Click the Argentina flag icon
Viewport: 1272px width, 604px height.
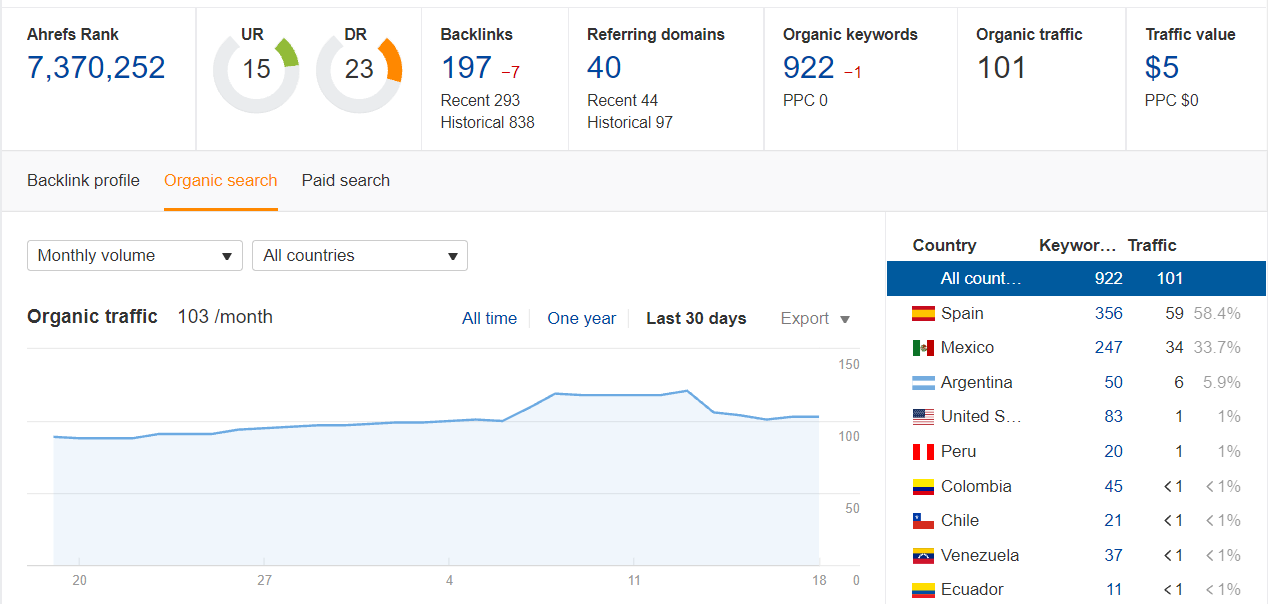coord(923,383)
